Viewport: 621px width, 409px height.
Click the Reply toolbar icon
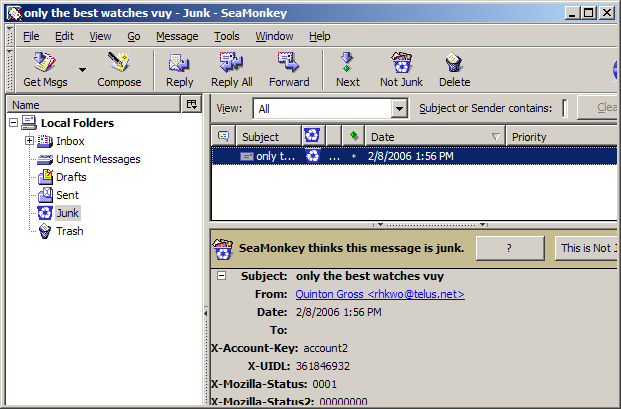pyautogui.click(x=180, y=69)
